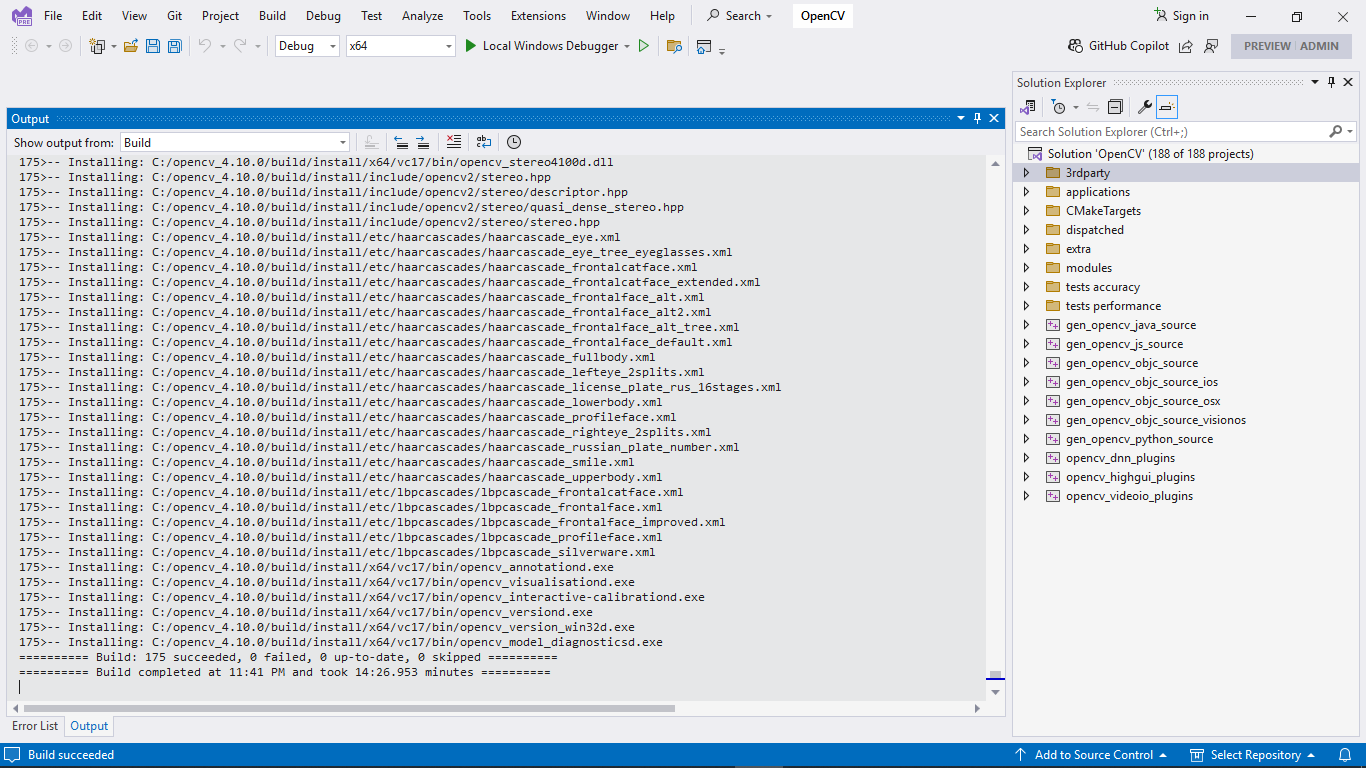Click the Redo arrow icon
The image size is (1366, 768).
pyautogui.click(x=240, y=46)
